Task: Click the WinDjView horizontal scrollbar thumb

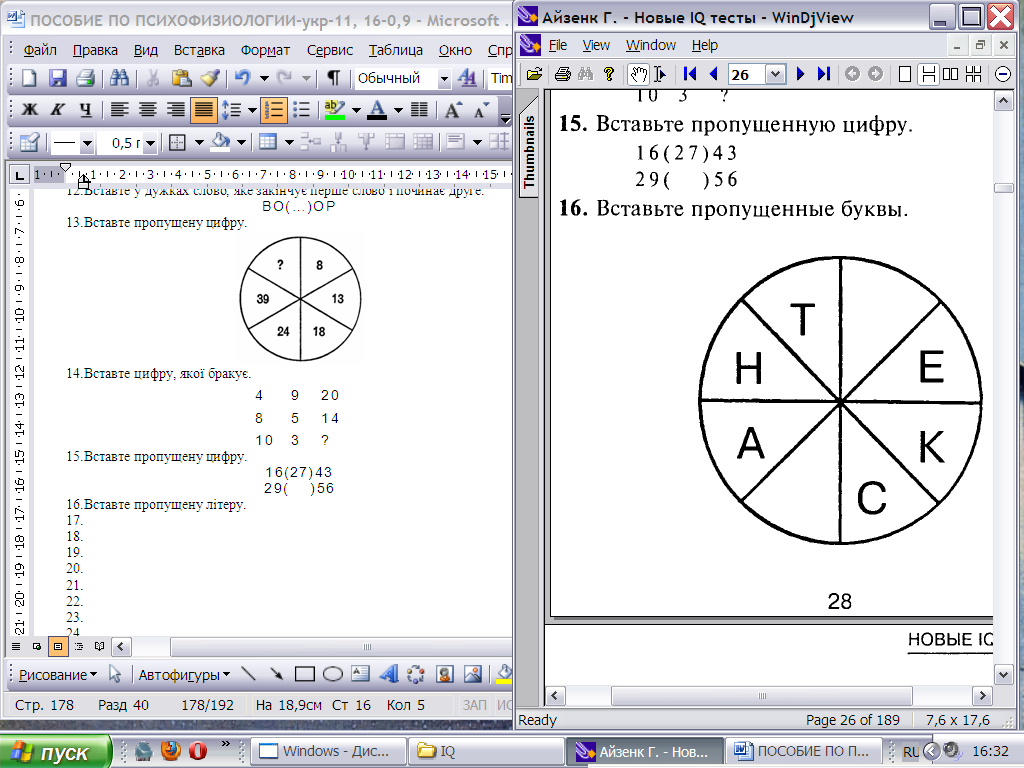Action: (761, 696)
